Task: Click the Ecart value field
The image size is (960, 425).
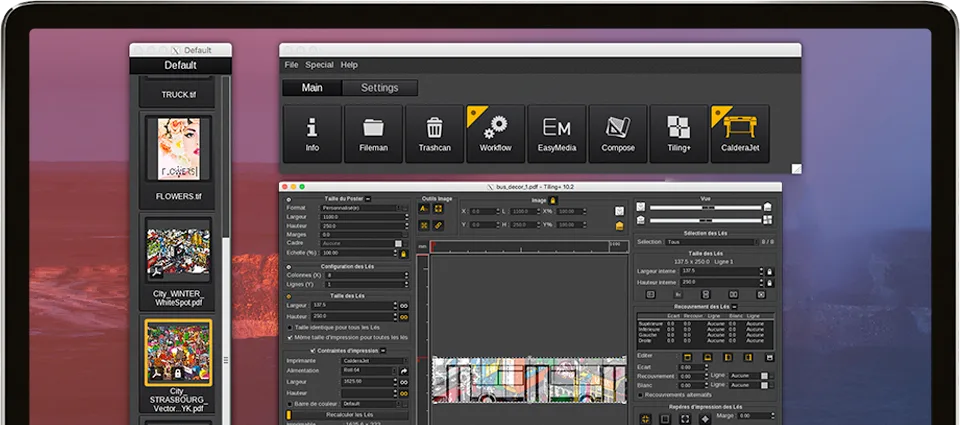Action: [692, 367]
